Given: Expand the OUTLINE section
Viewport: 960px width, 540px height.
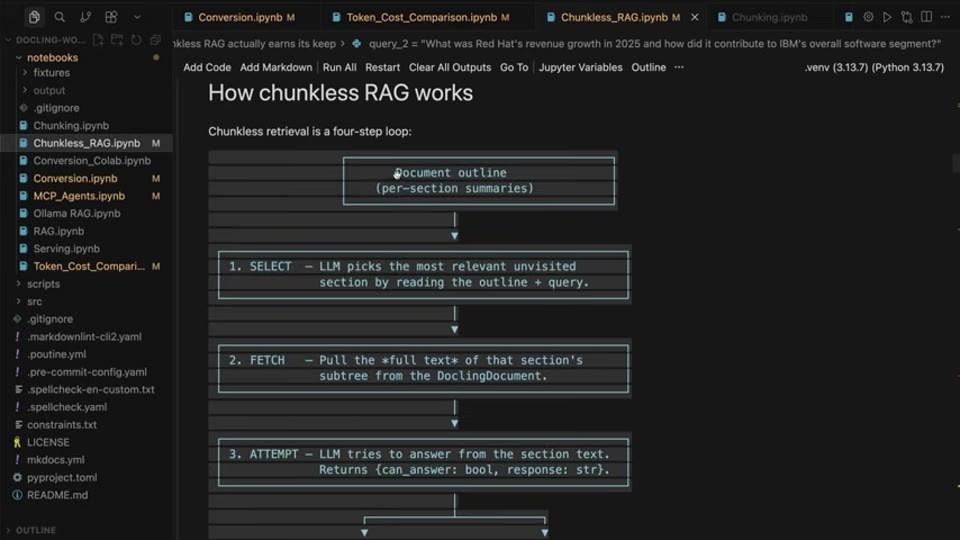Looking at the screenshot, I should [x=36, y=530].
